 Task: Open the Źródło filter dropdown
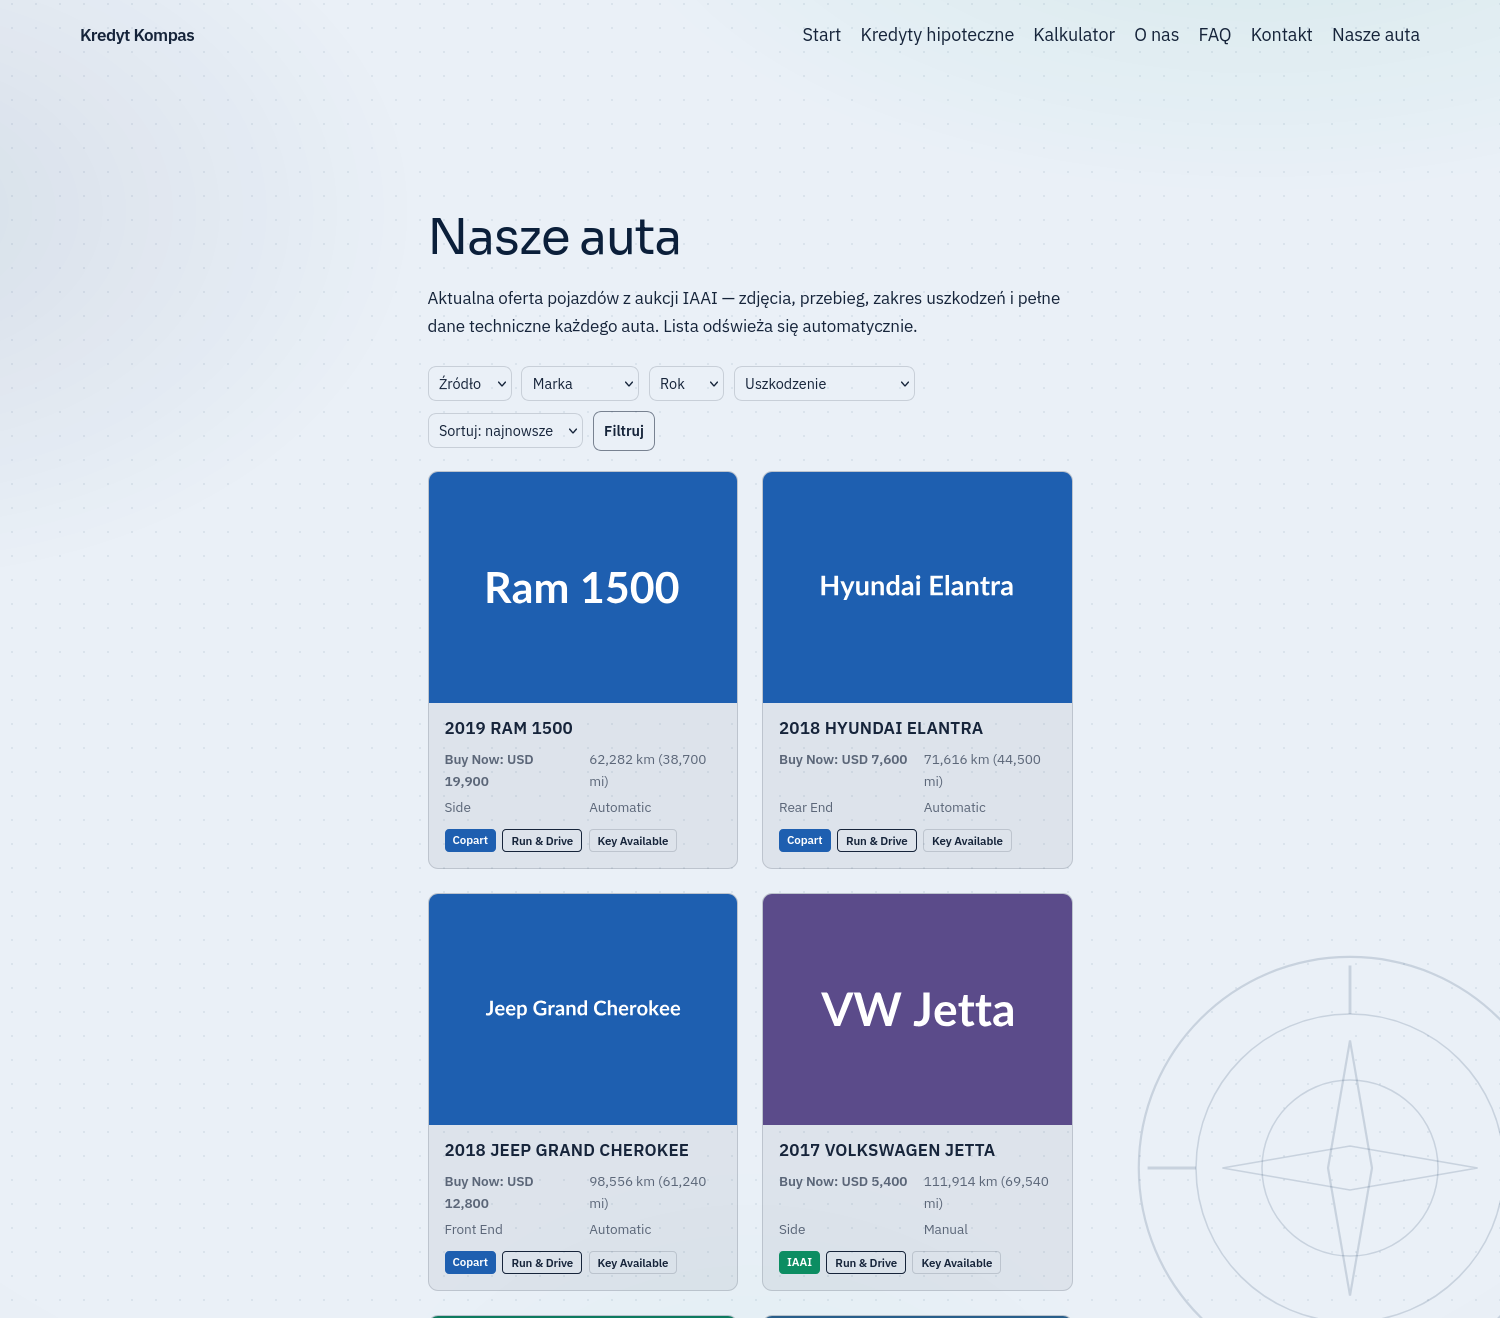tap(470, 384)
